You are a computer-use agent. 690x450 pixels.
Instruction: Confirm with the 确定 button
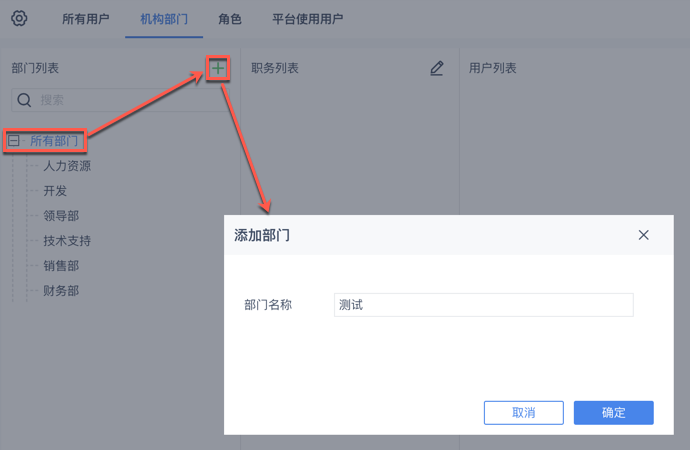pyautogui.click(x=613, y=413)
